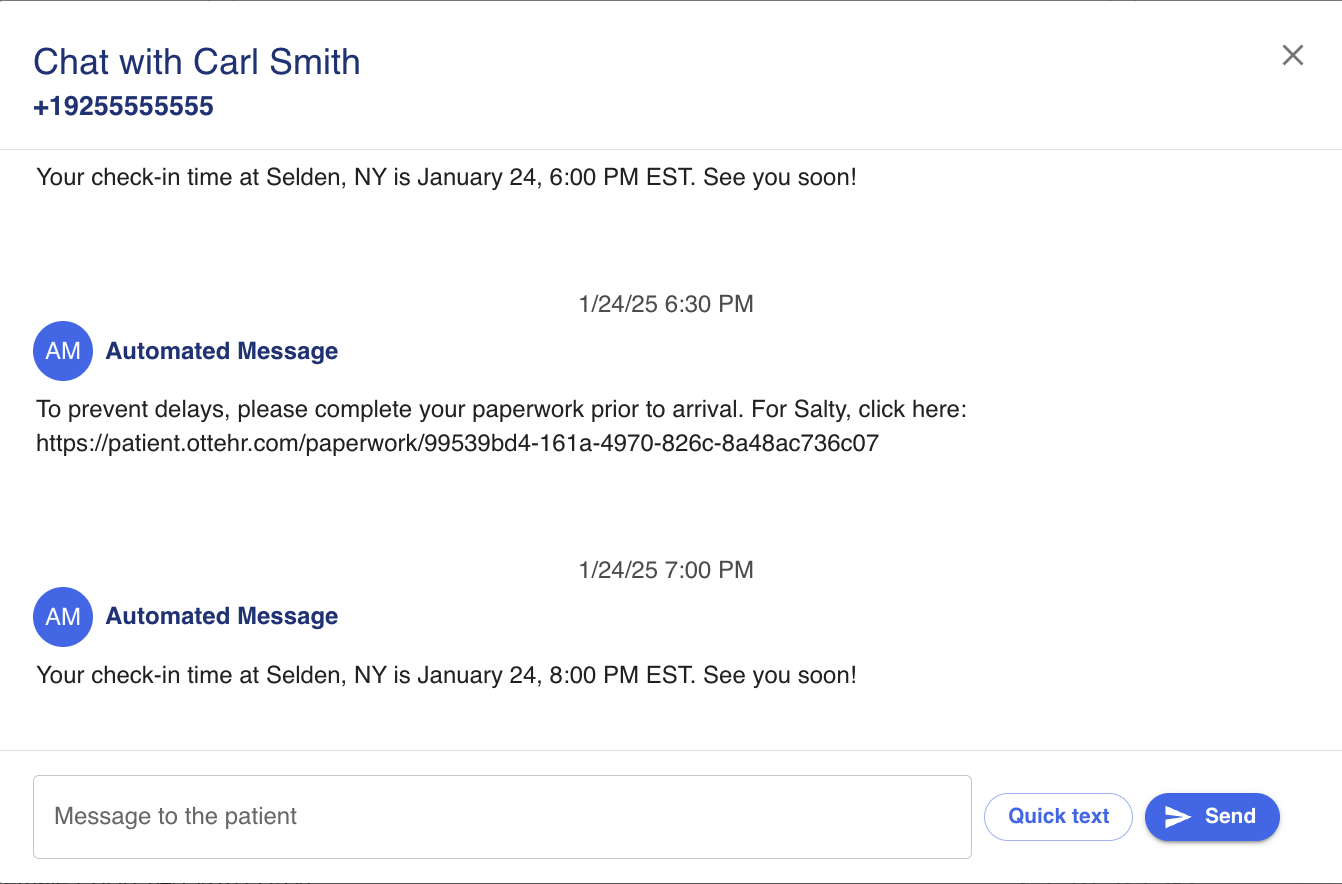Viewport: 1342px width, 884px height.
Task: Click the phone number +19255555555
Action: [123, 107]
